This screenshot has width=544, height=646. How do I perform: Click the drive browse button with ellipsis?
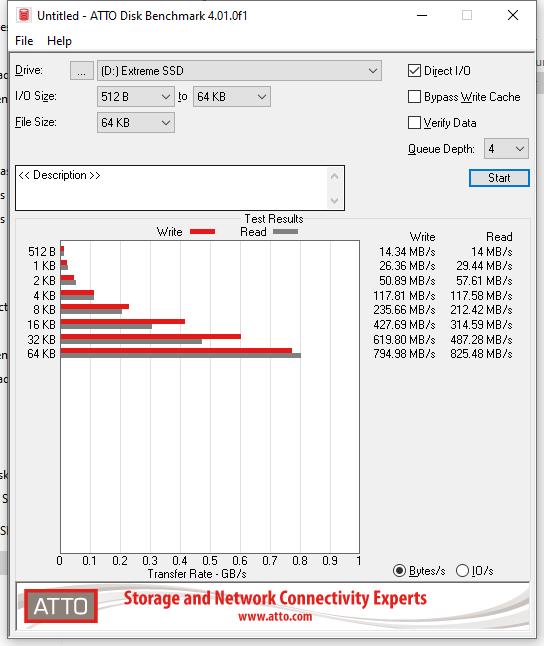(x=82, y=71)
